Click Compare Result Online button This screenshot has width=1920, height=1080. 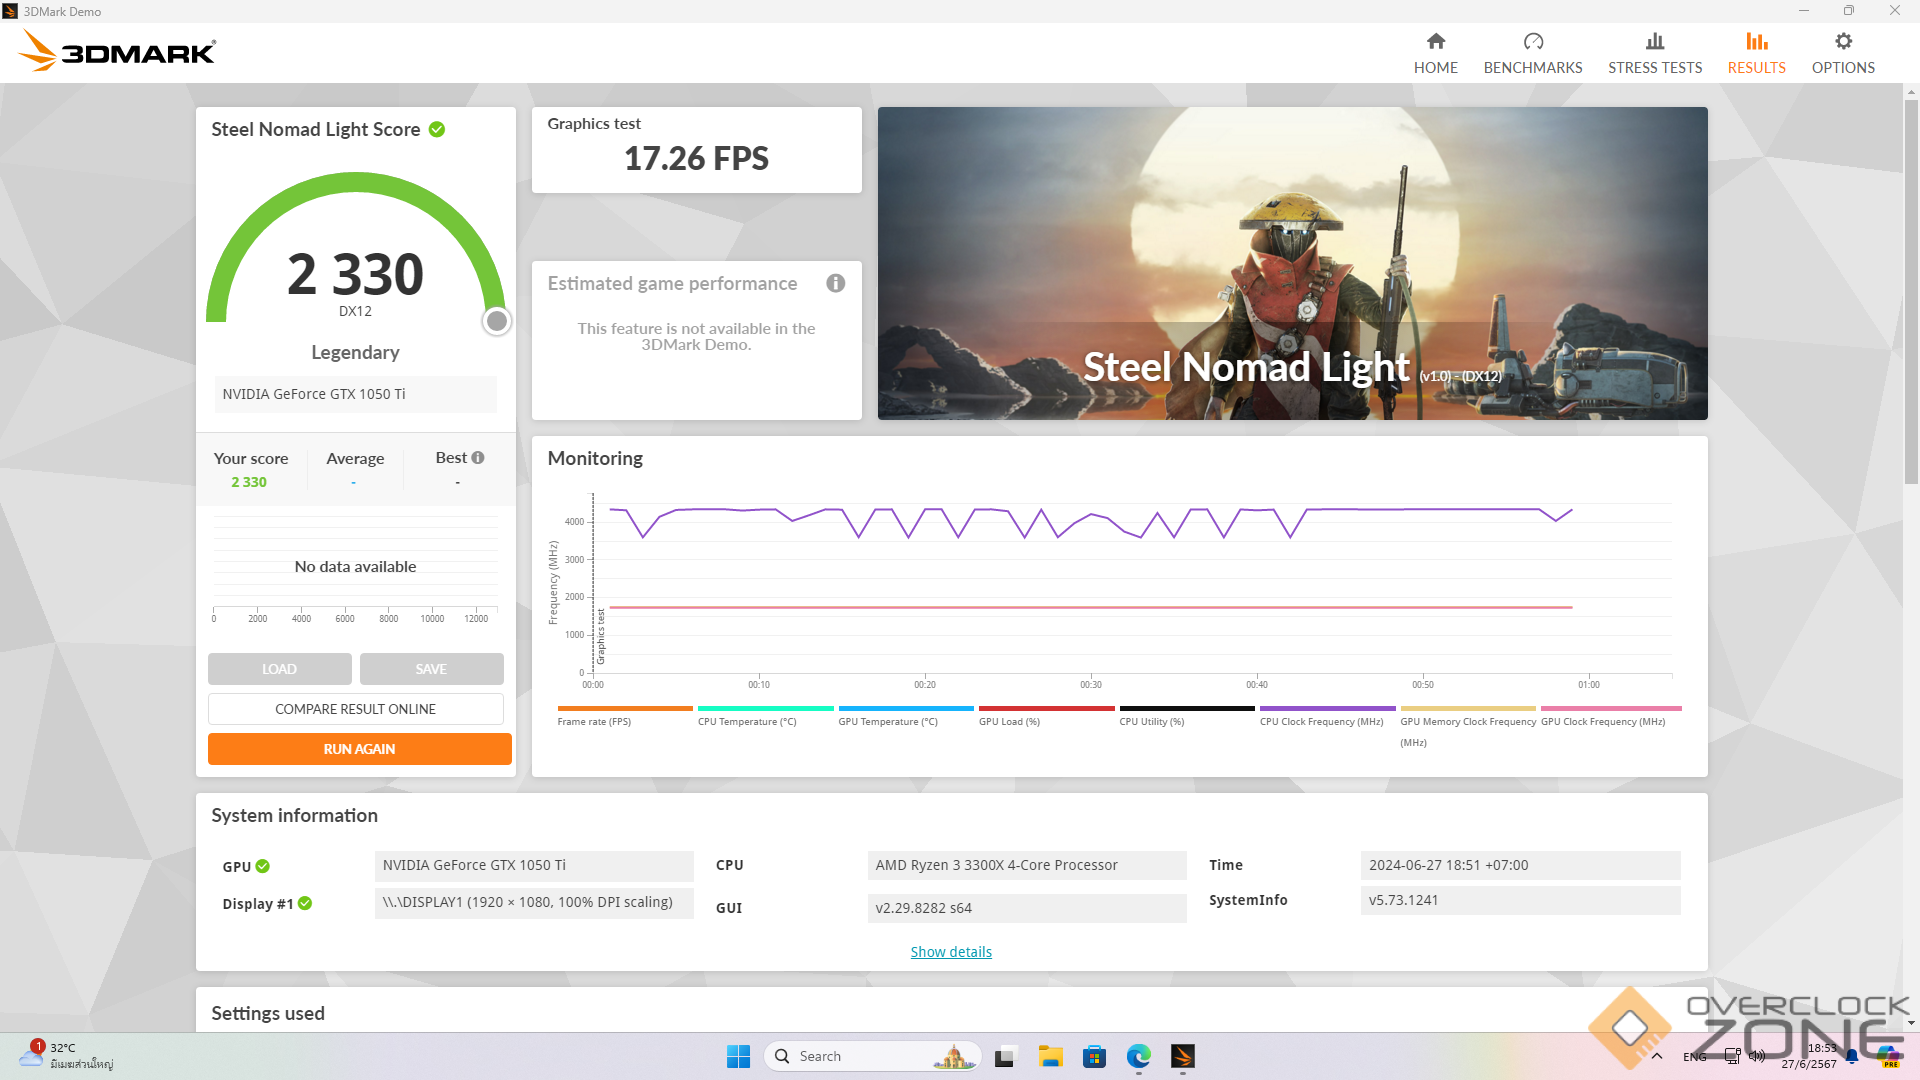(355, 709)
